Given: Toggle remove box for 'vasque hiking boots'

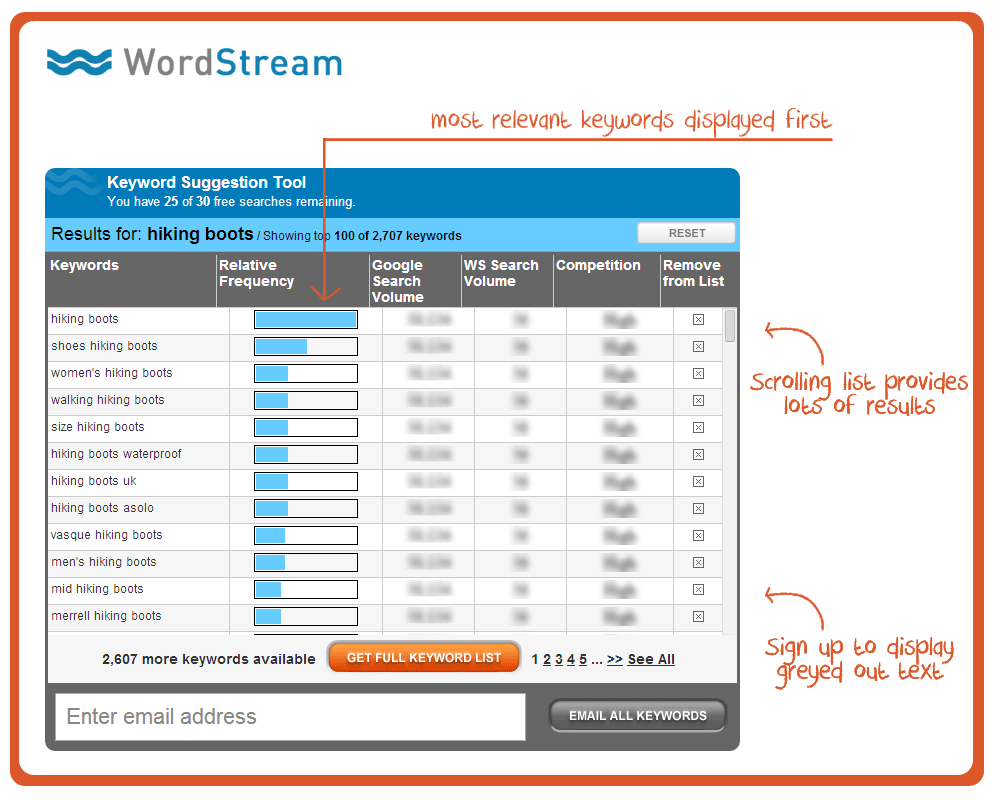Looking at the screenshot, I should pyautogui.click(x=698, y=536).
